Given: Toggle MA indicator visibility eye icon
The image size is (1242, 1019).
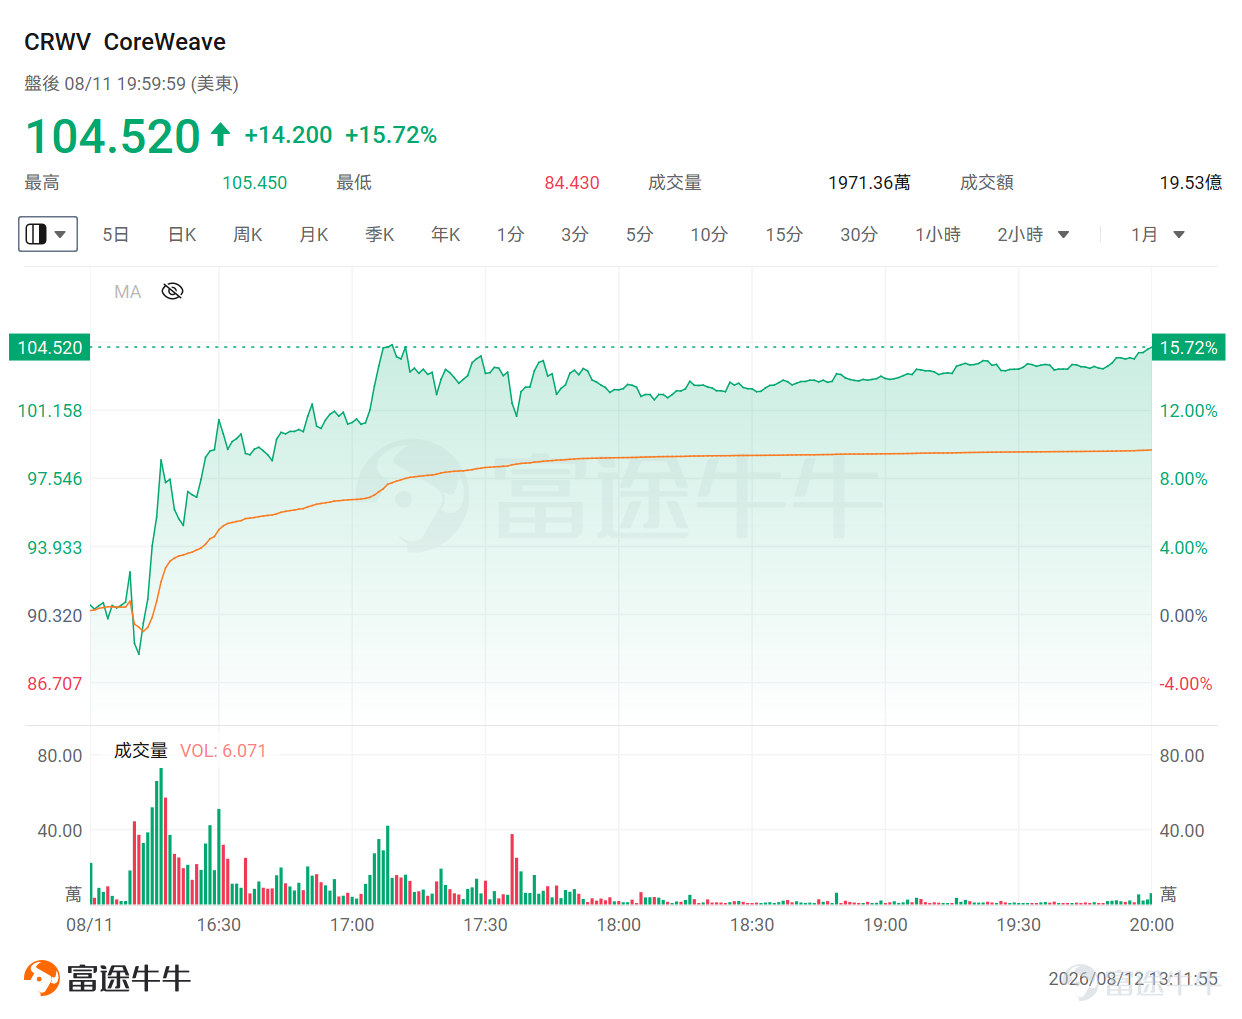Looking at the screenshot, I should coord(172,291).
